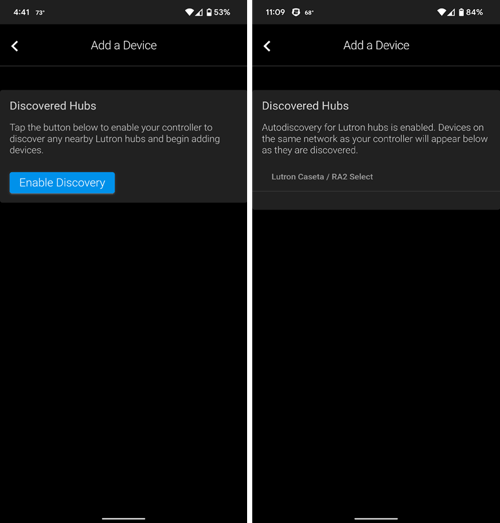Tap the 11:09 clock in status bar
Screen dimensions: 500x523
[275, 12]
